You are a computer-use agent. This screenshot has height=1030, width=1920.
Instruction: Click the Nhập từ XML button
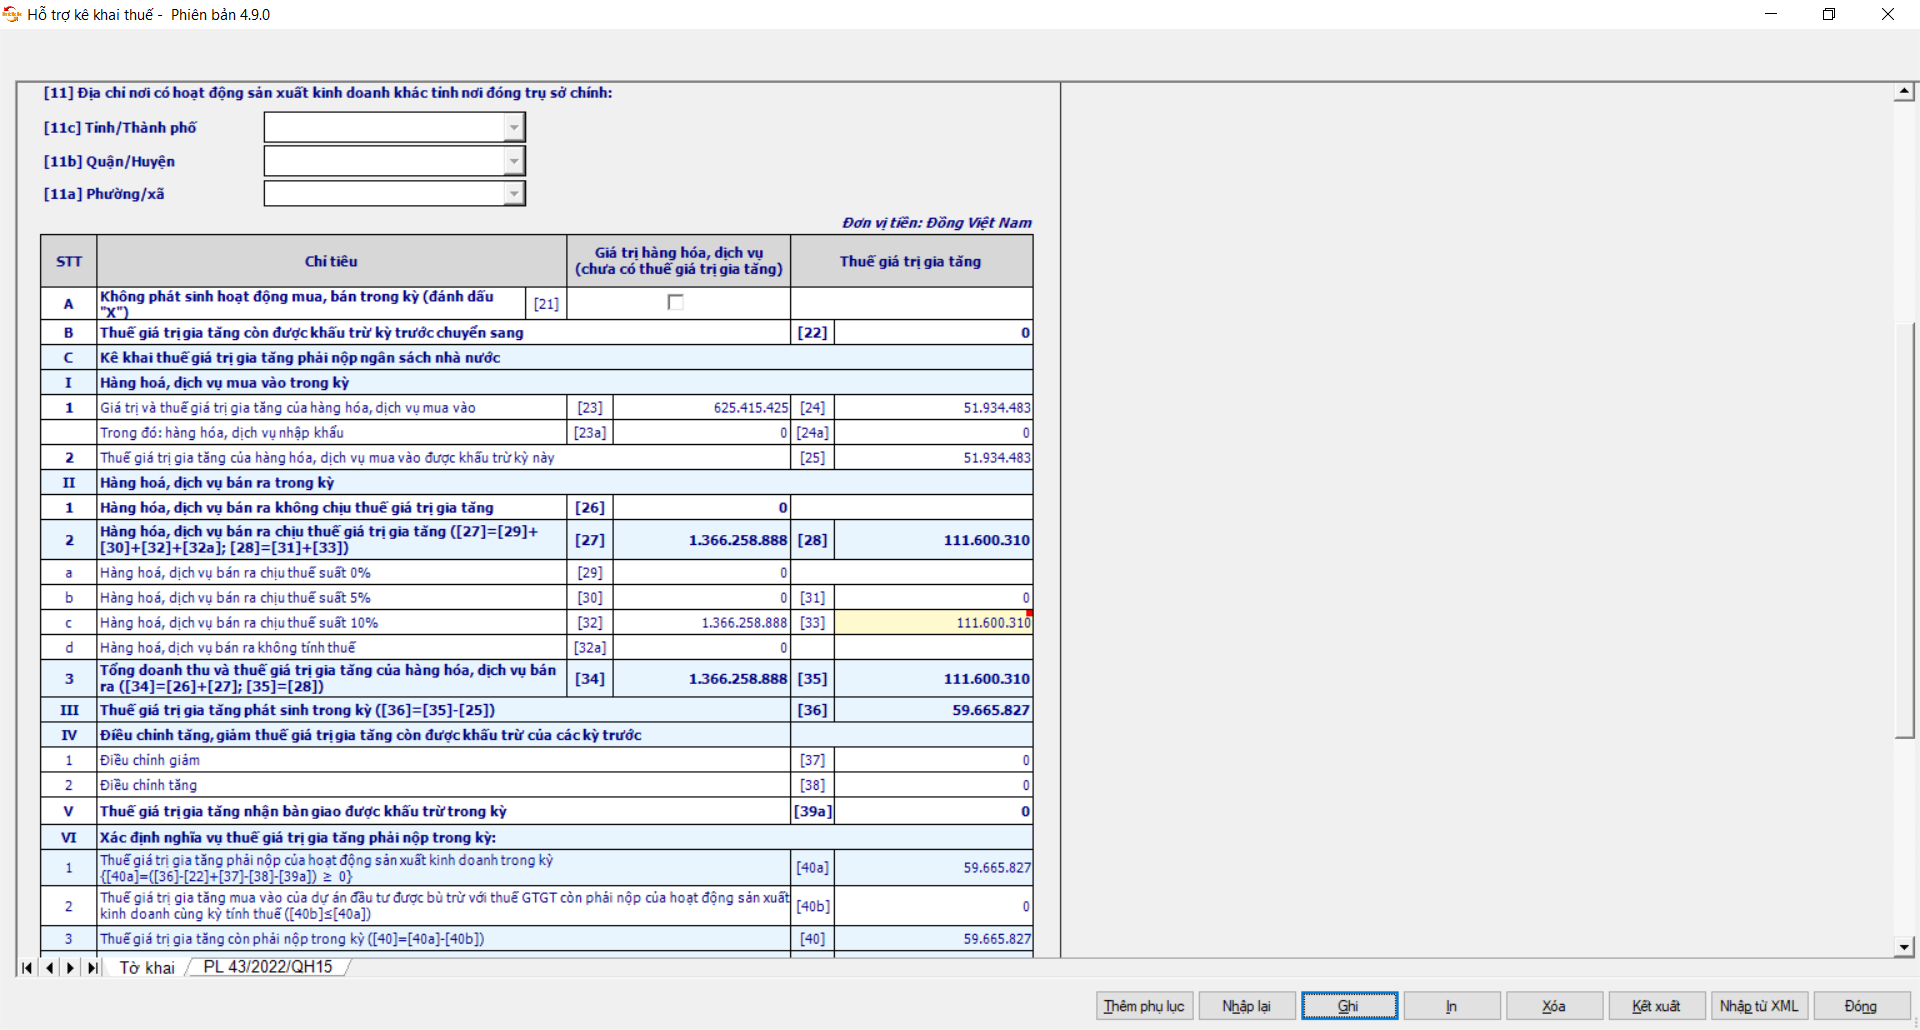coord(1758,1006)
